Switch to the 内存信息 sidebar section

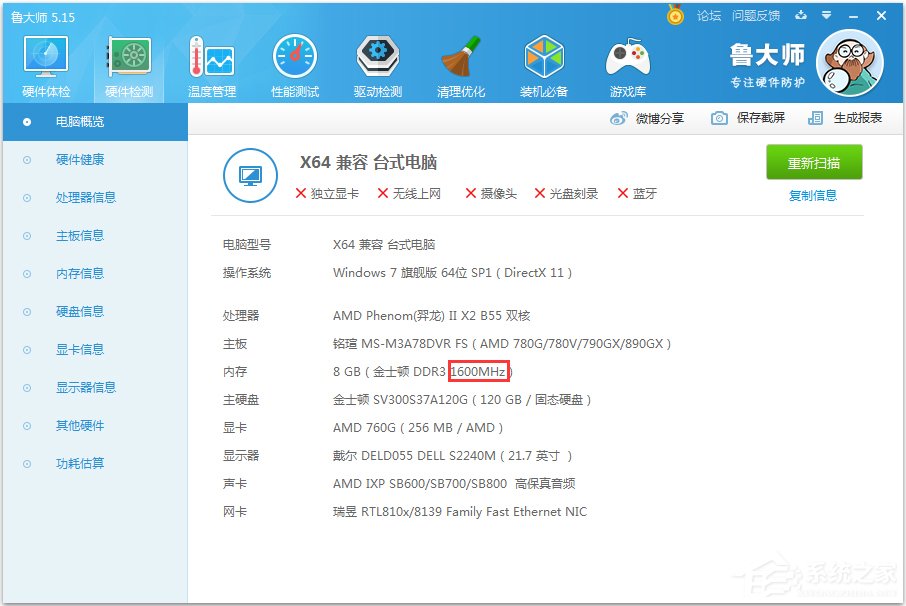pyautogui.click(x=80, y=273)
